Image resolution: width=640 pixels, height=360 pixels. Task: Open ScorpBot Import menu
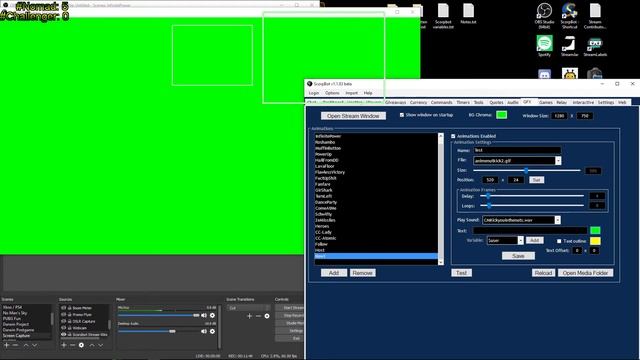click(351, 93)
